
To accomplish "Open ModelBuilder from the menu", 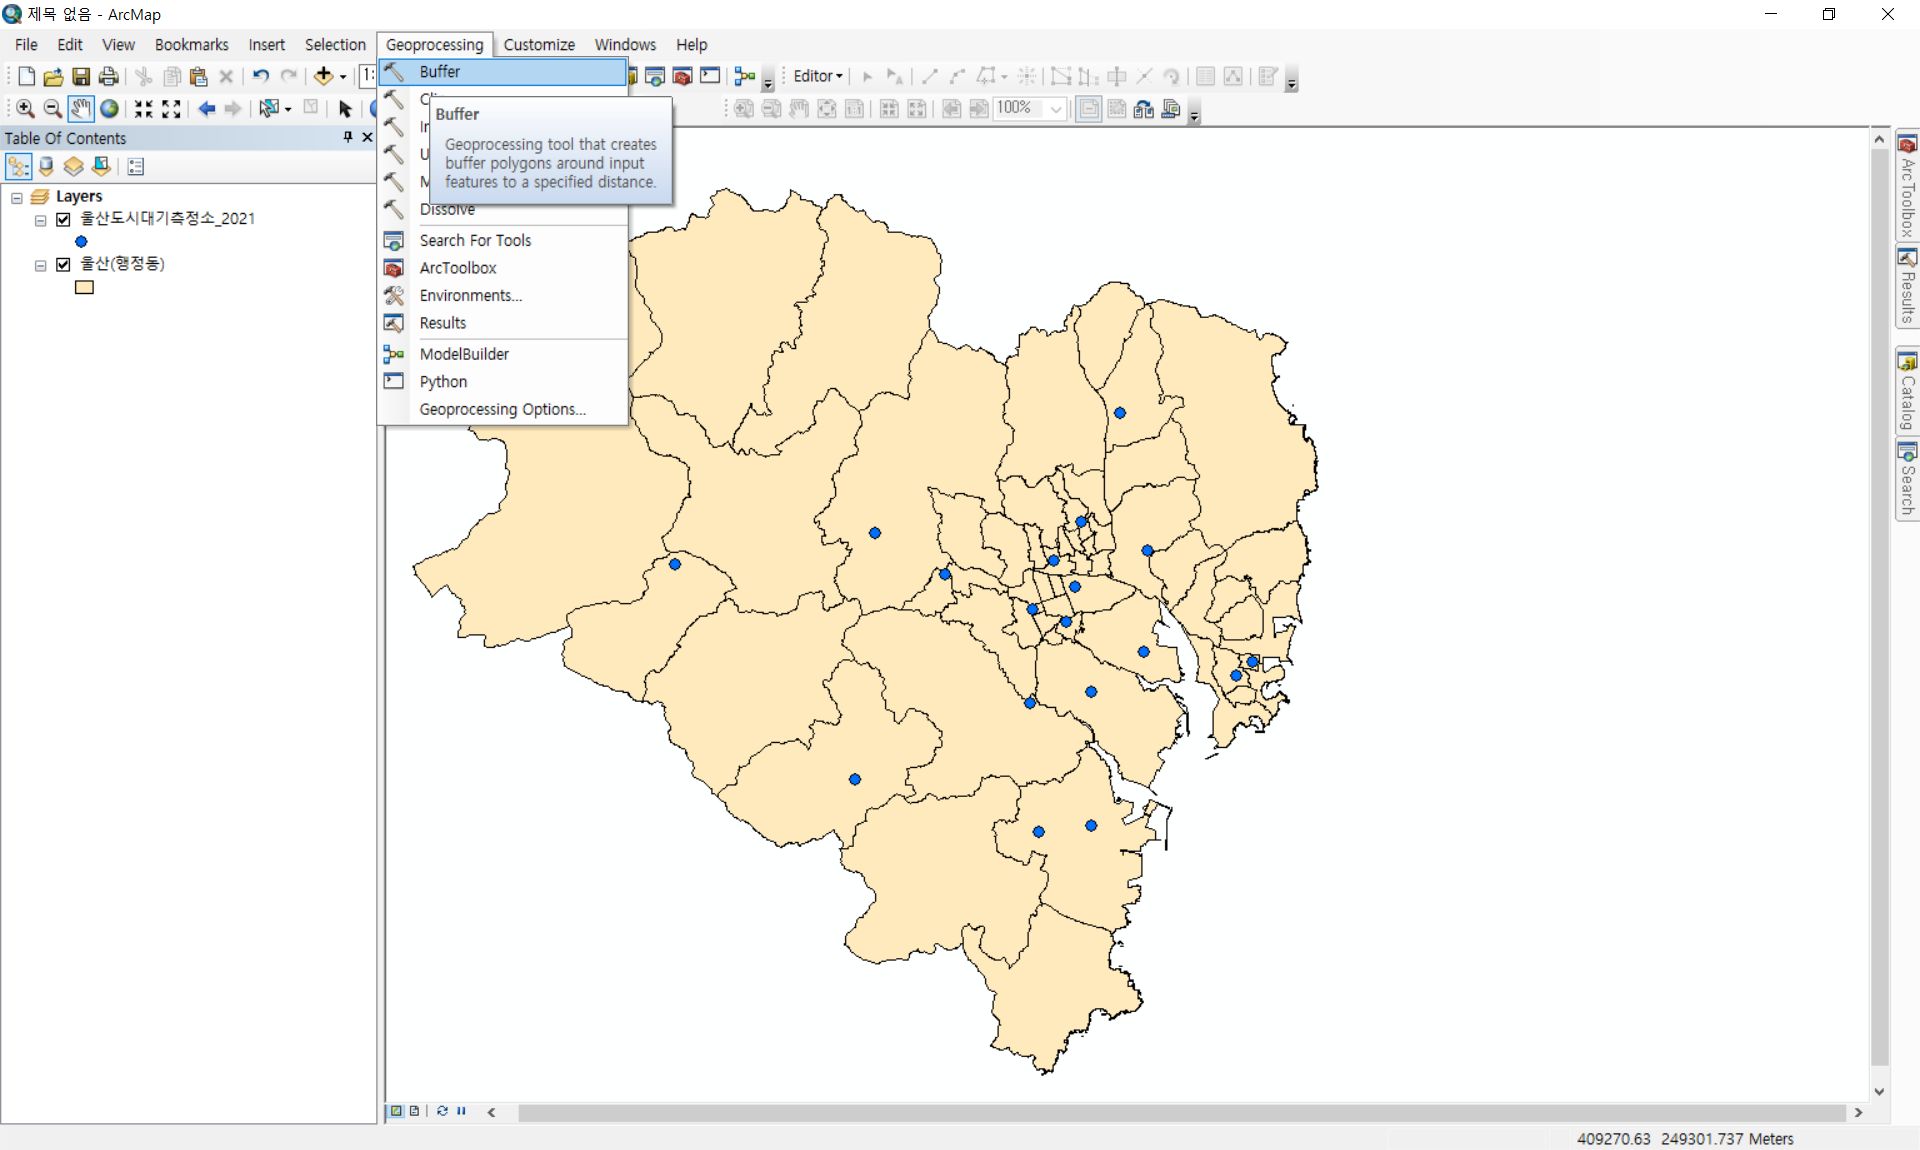I will click(464, 354).
